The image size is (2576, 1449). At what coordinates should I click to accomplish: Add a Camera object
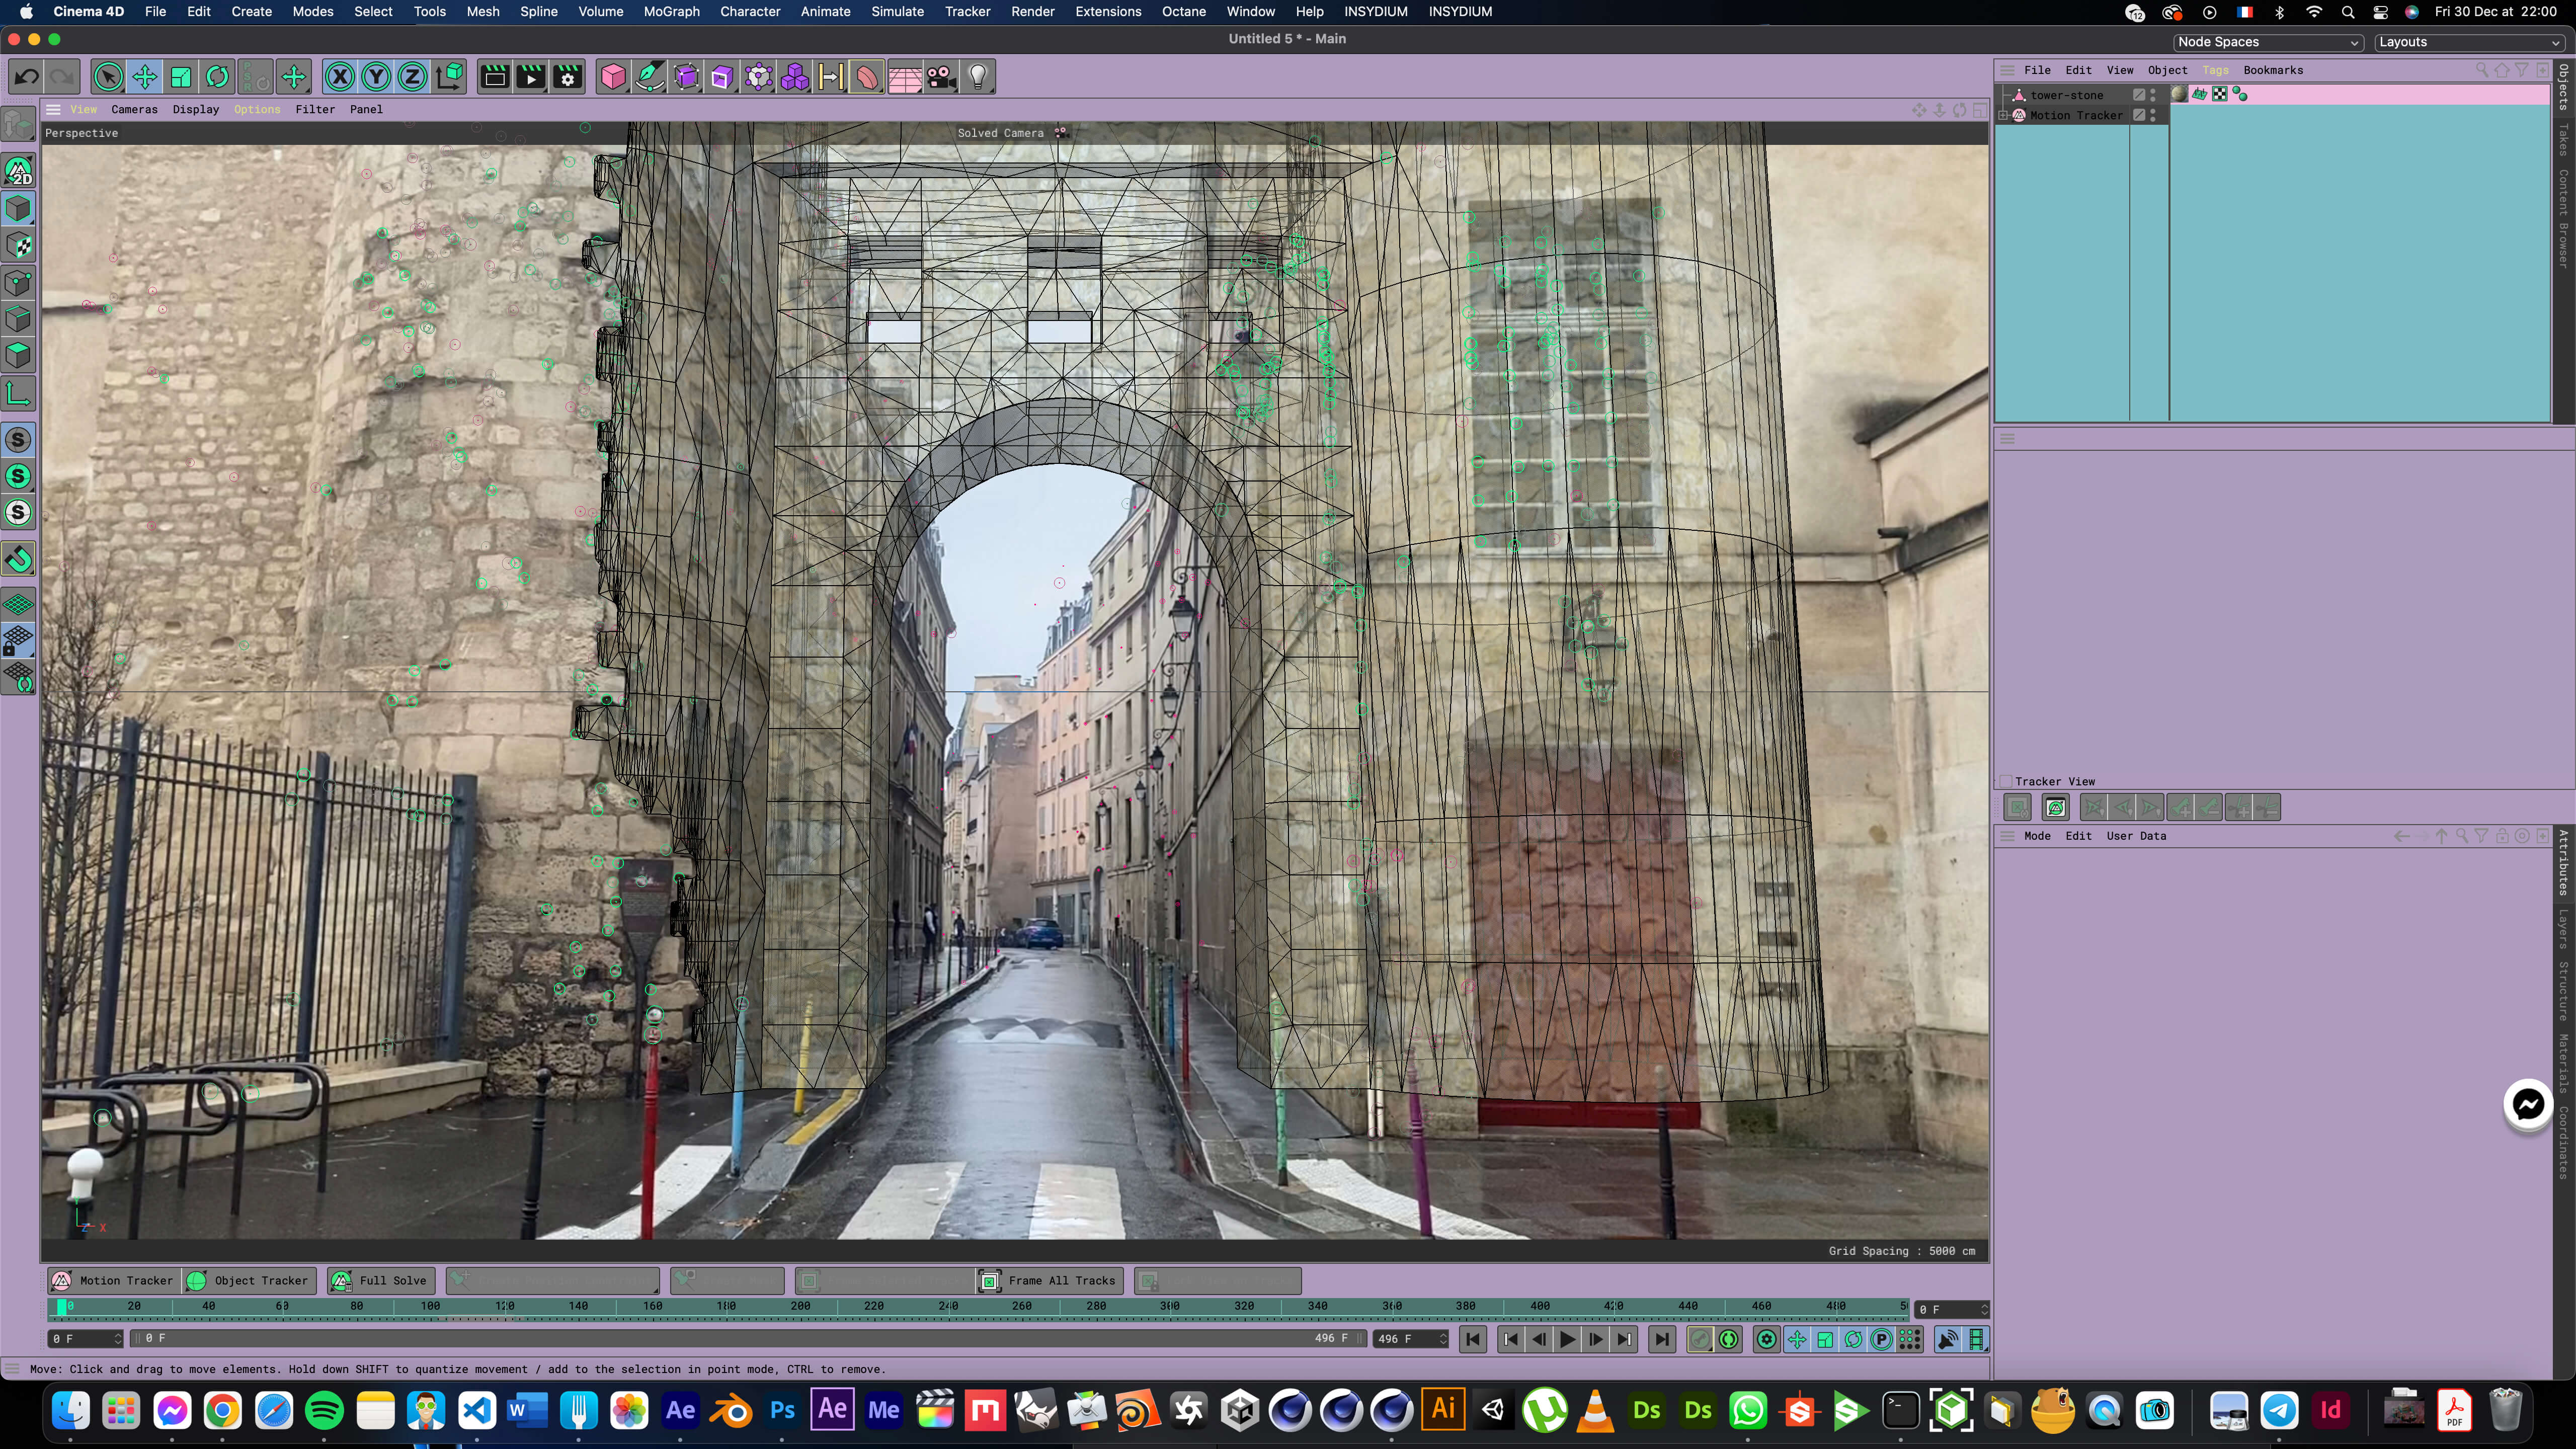(x=941, y=78)
